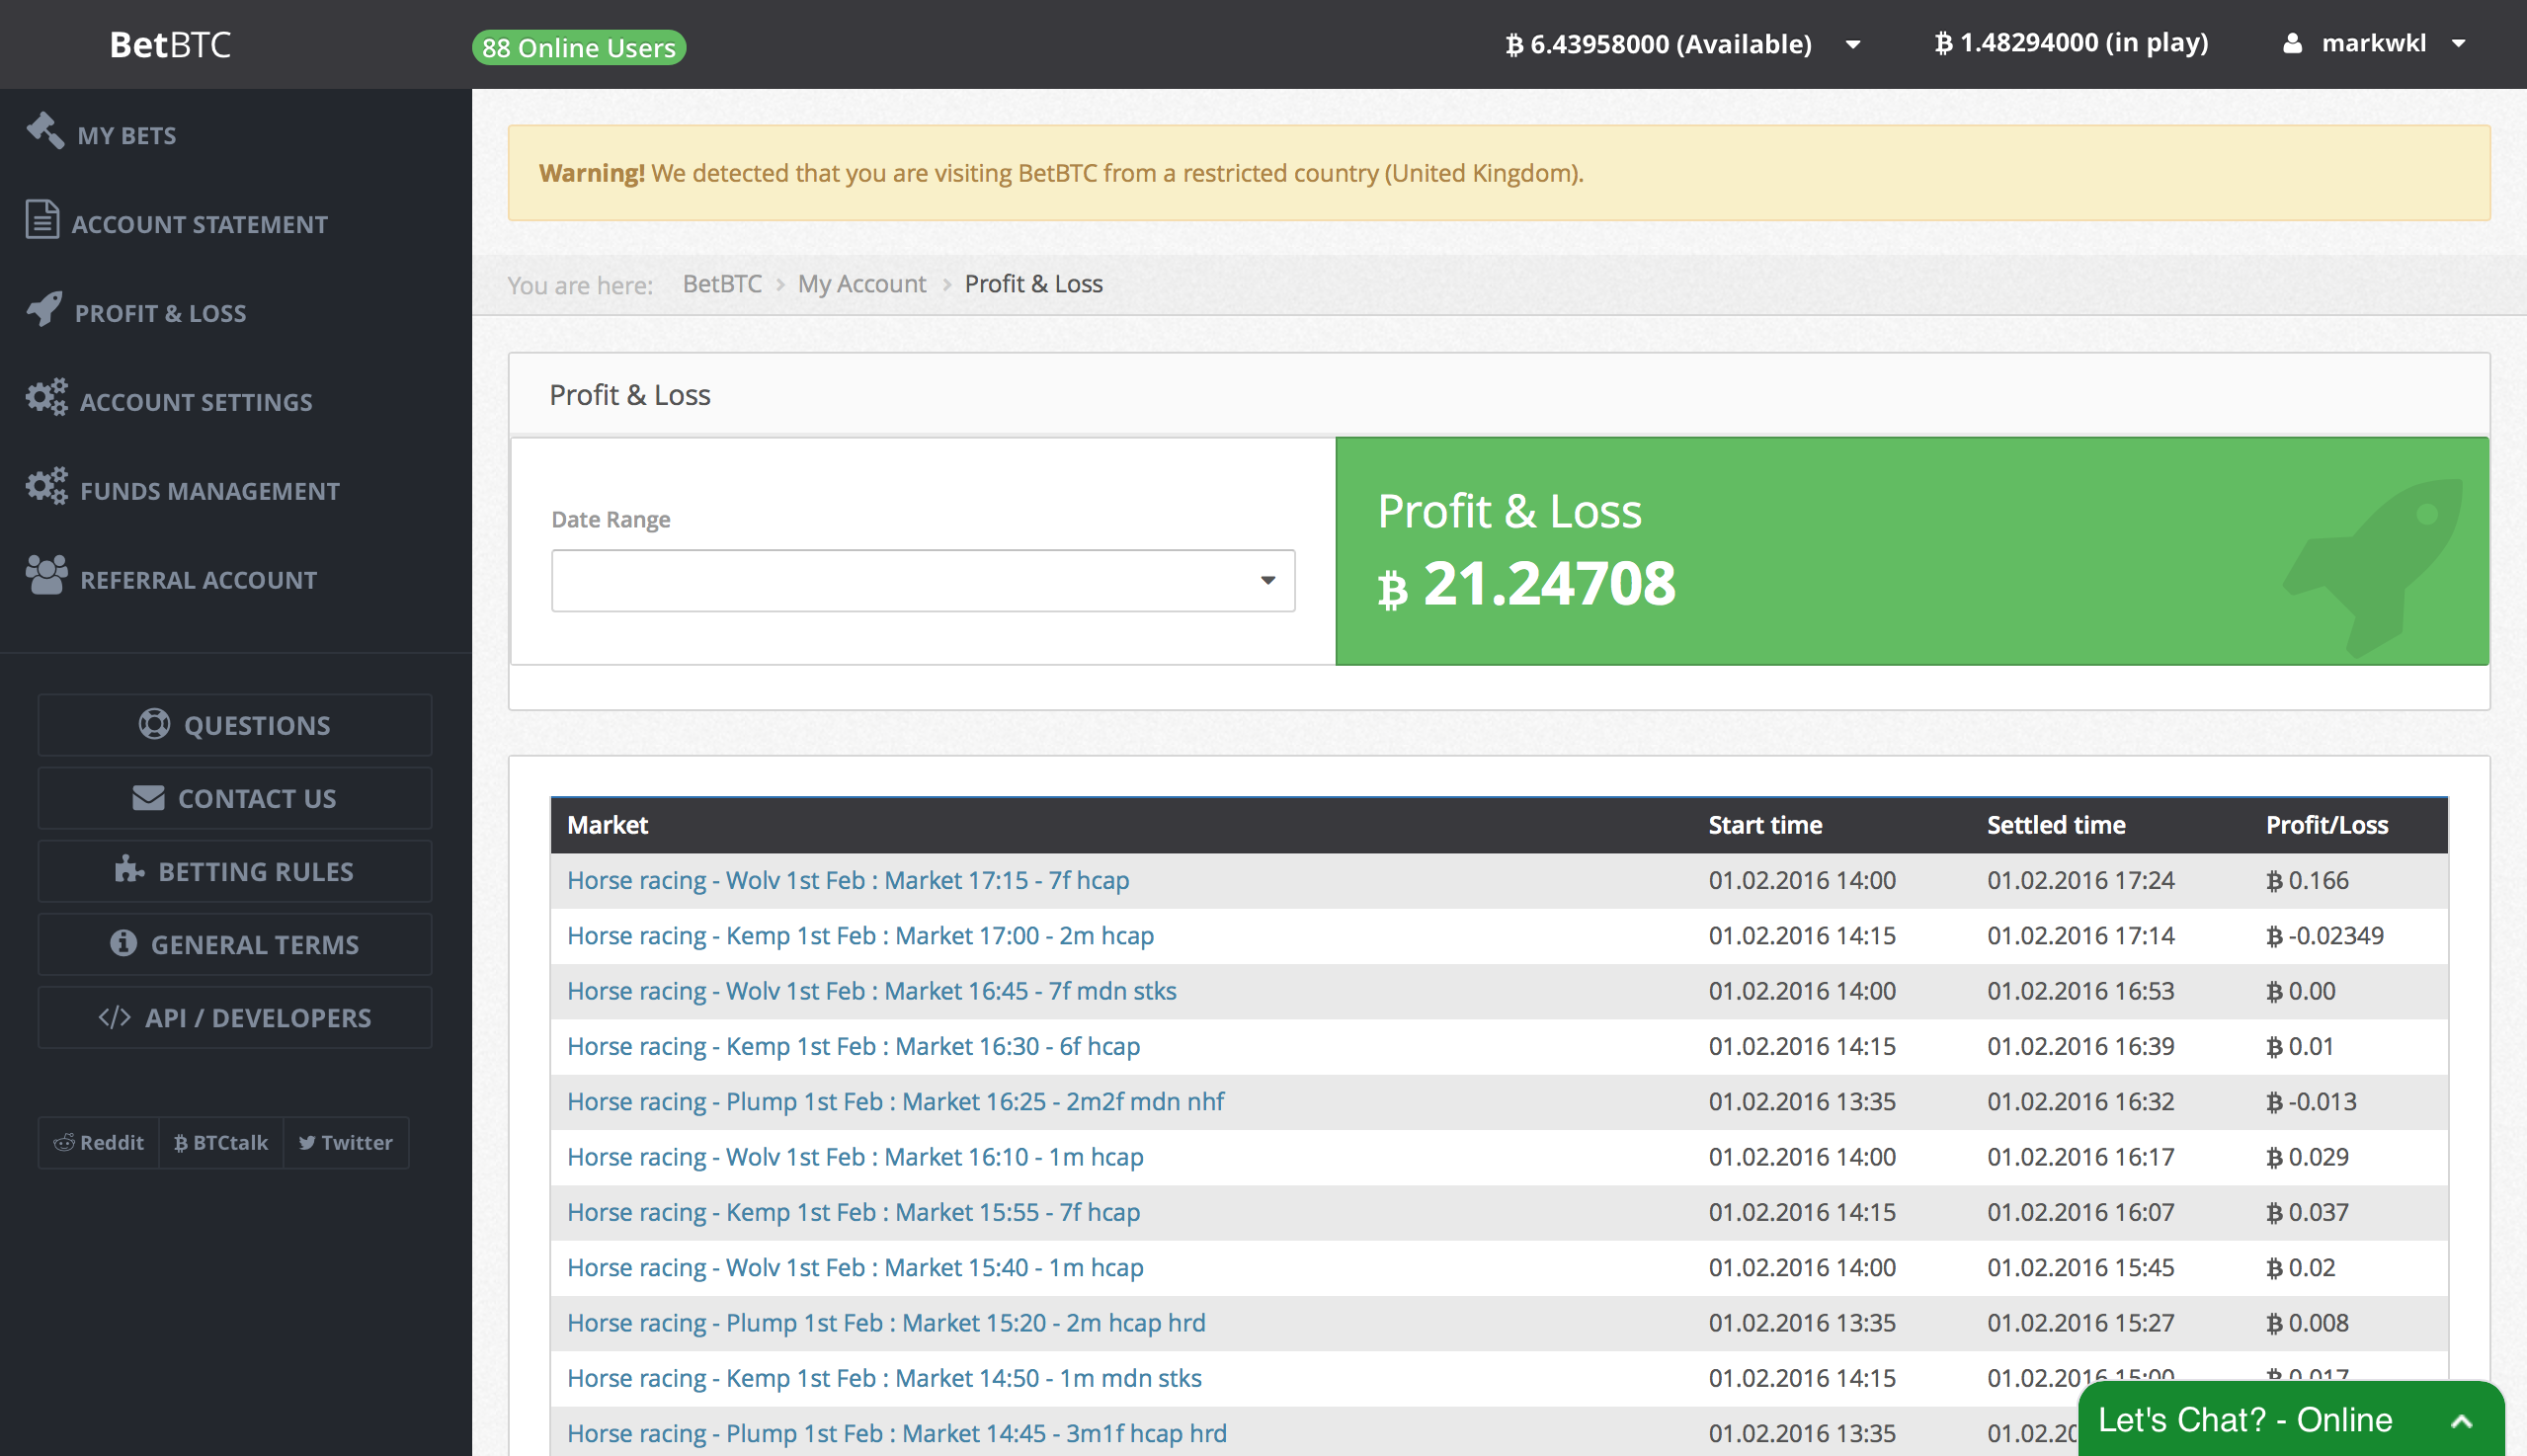Open the General Terms button
This screenshot has width=2527, height=1456.
[235, 944]
